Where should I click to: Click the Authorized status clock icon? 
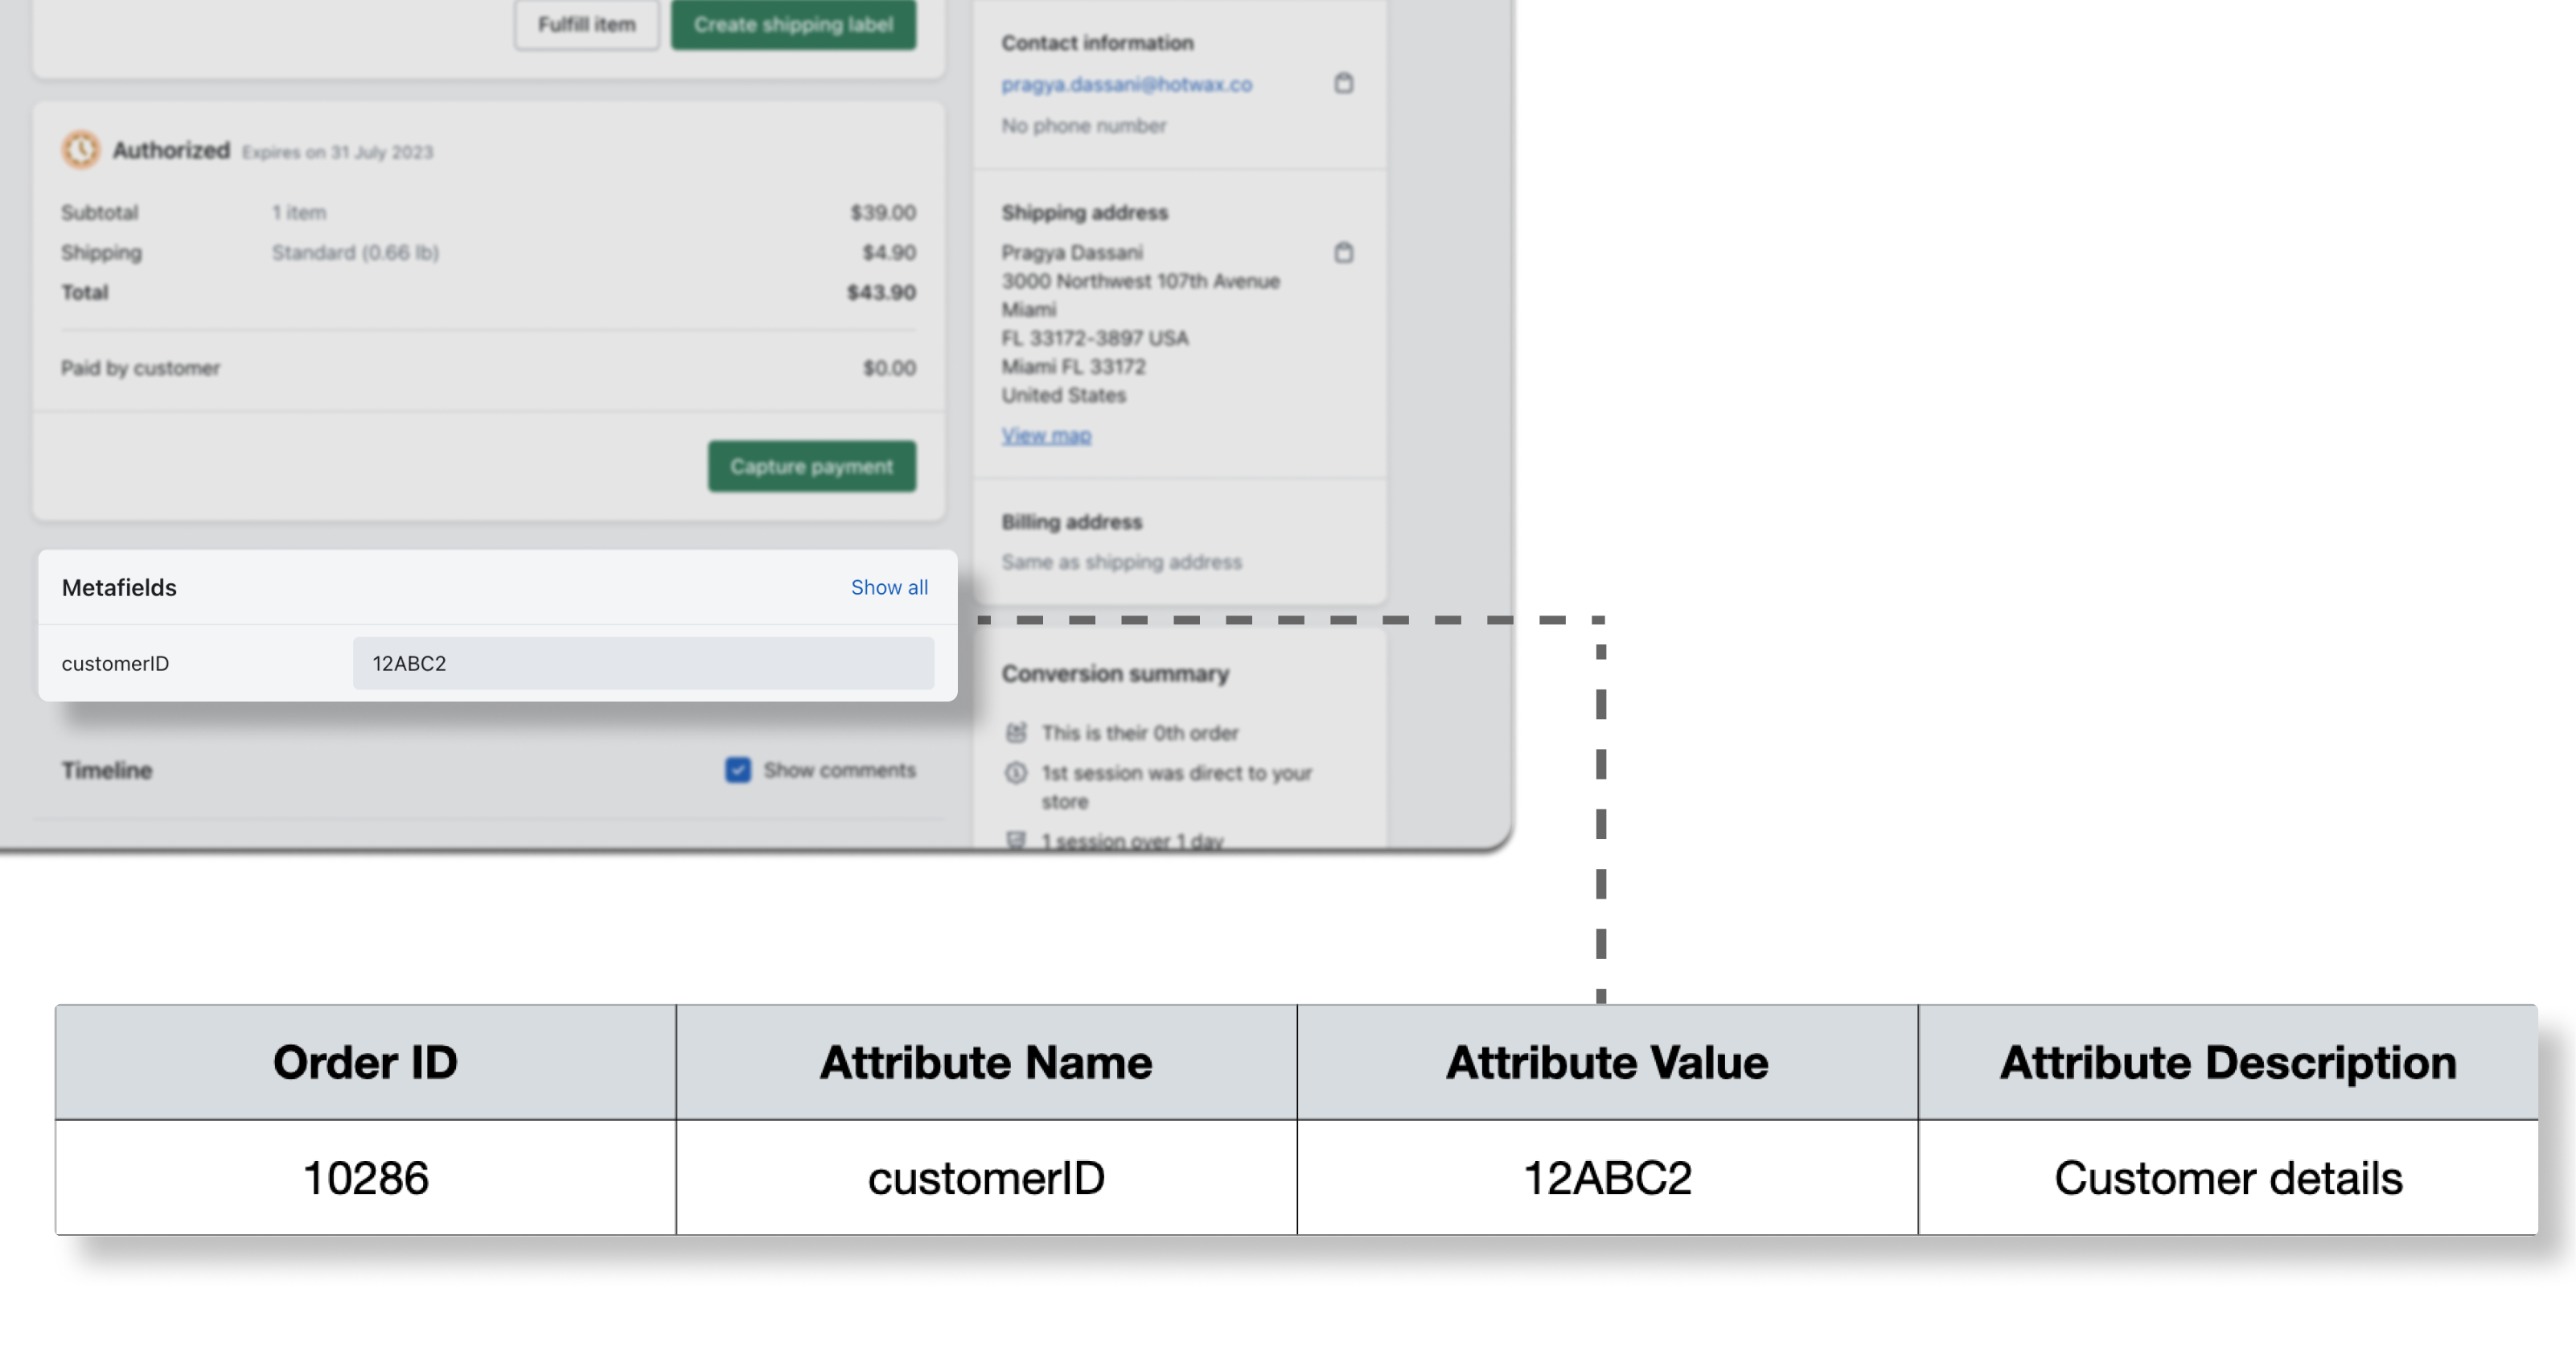(x=81, y=150)
